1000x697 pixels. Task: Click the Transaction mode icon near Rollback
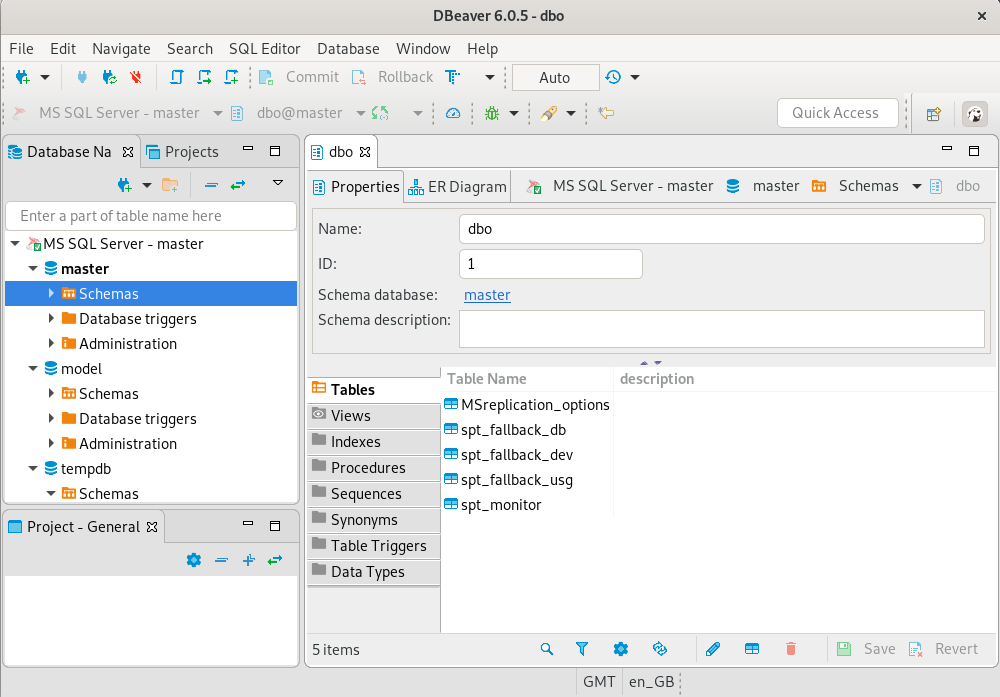click(452, 77)
